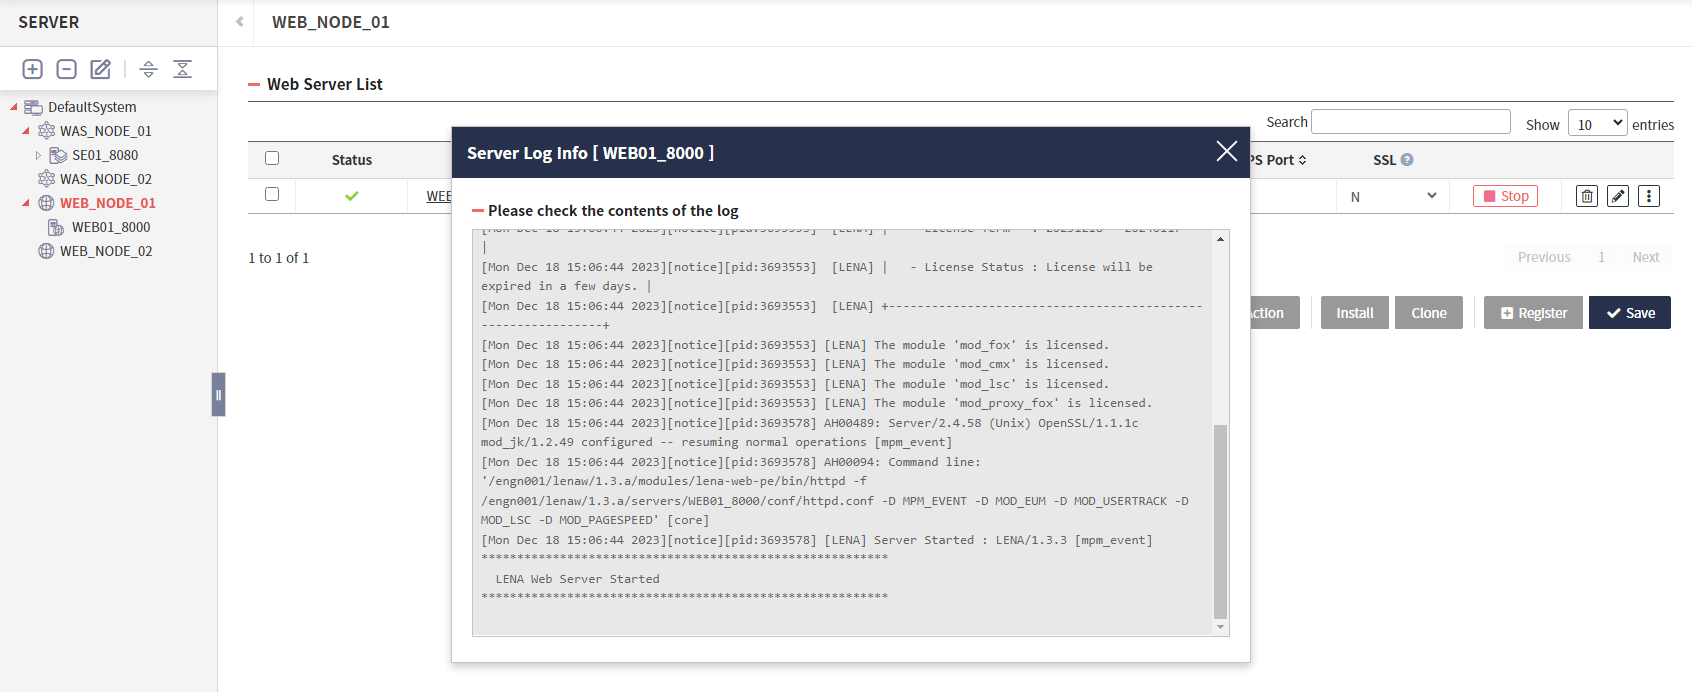1692x692 pixels.
Task: Click the add server plus icon
Action: 33,69
